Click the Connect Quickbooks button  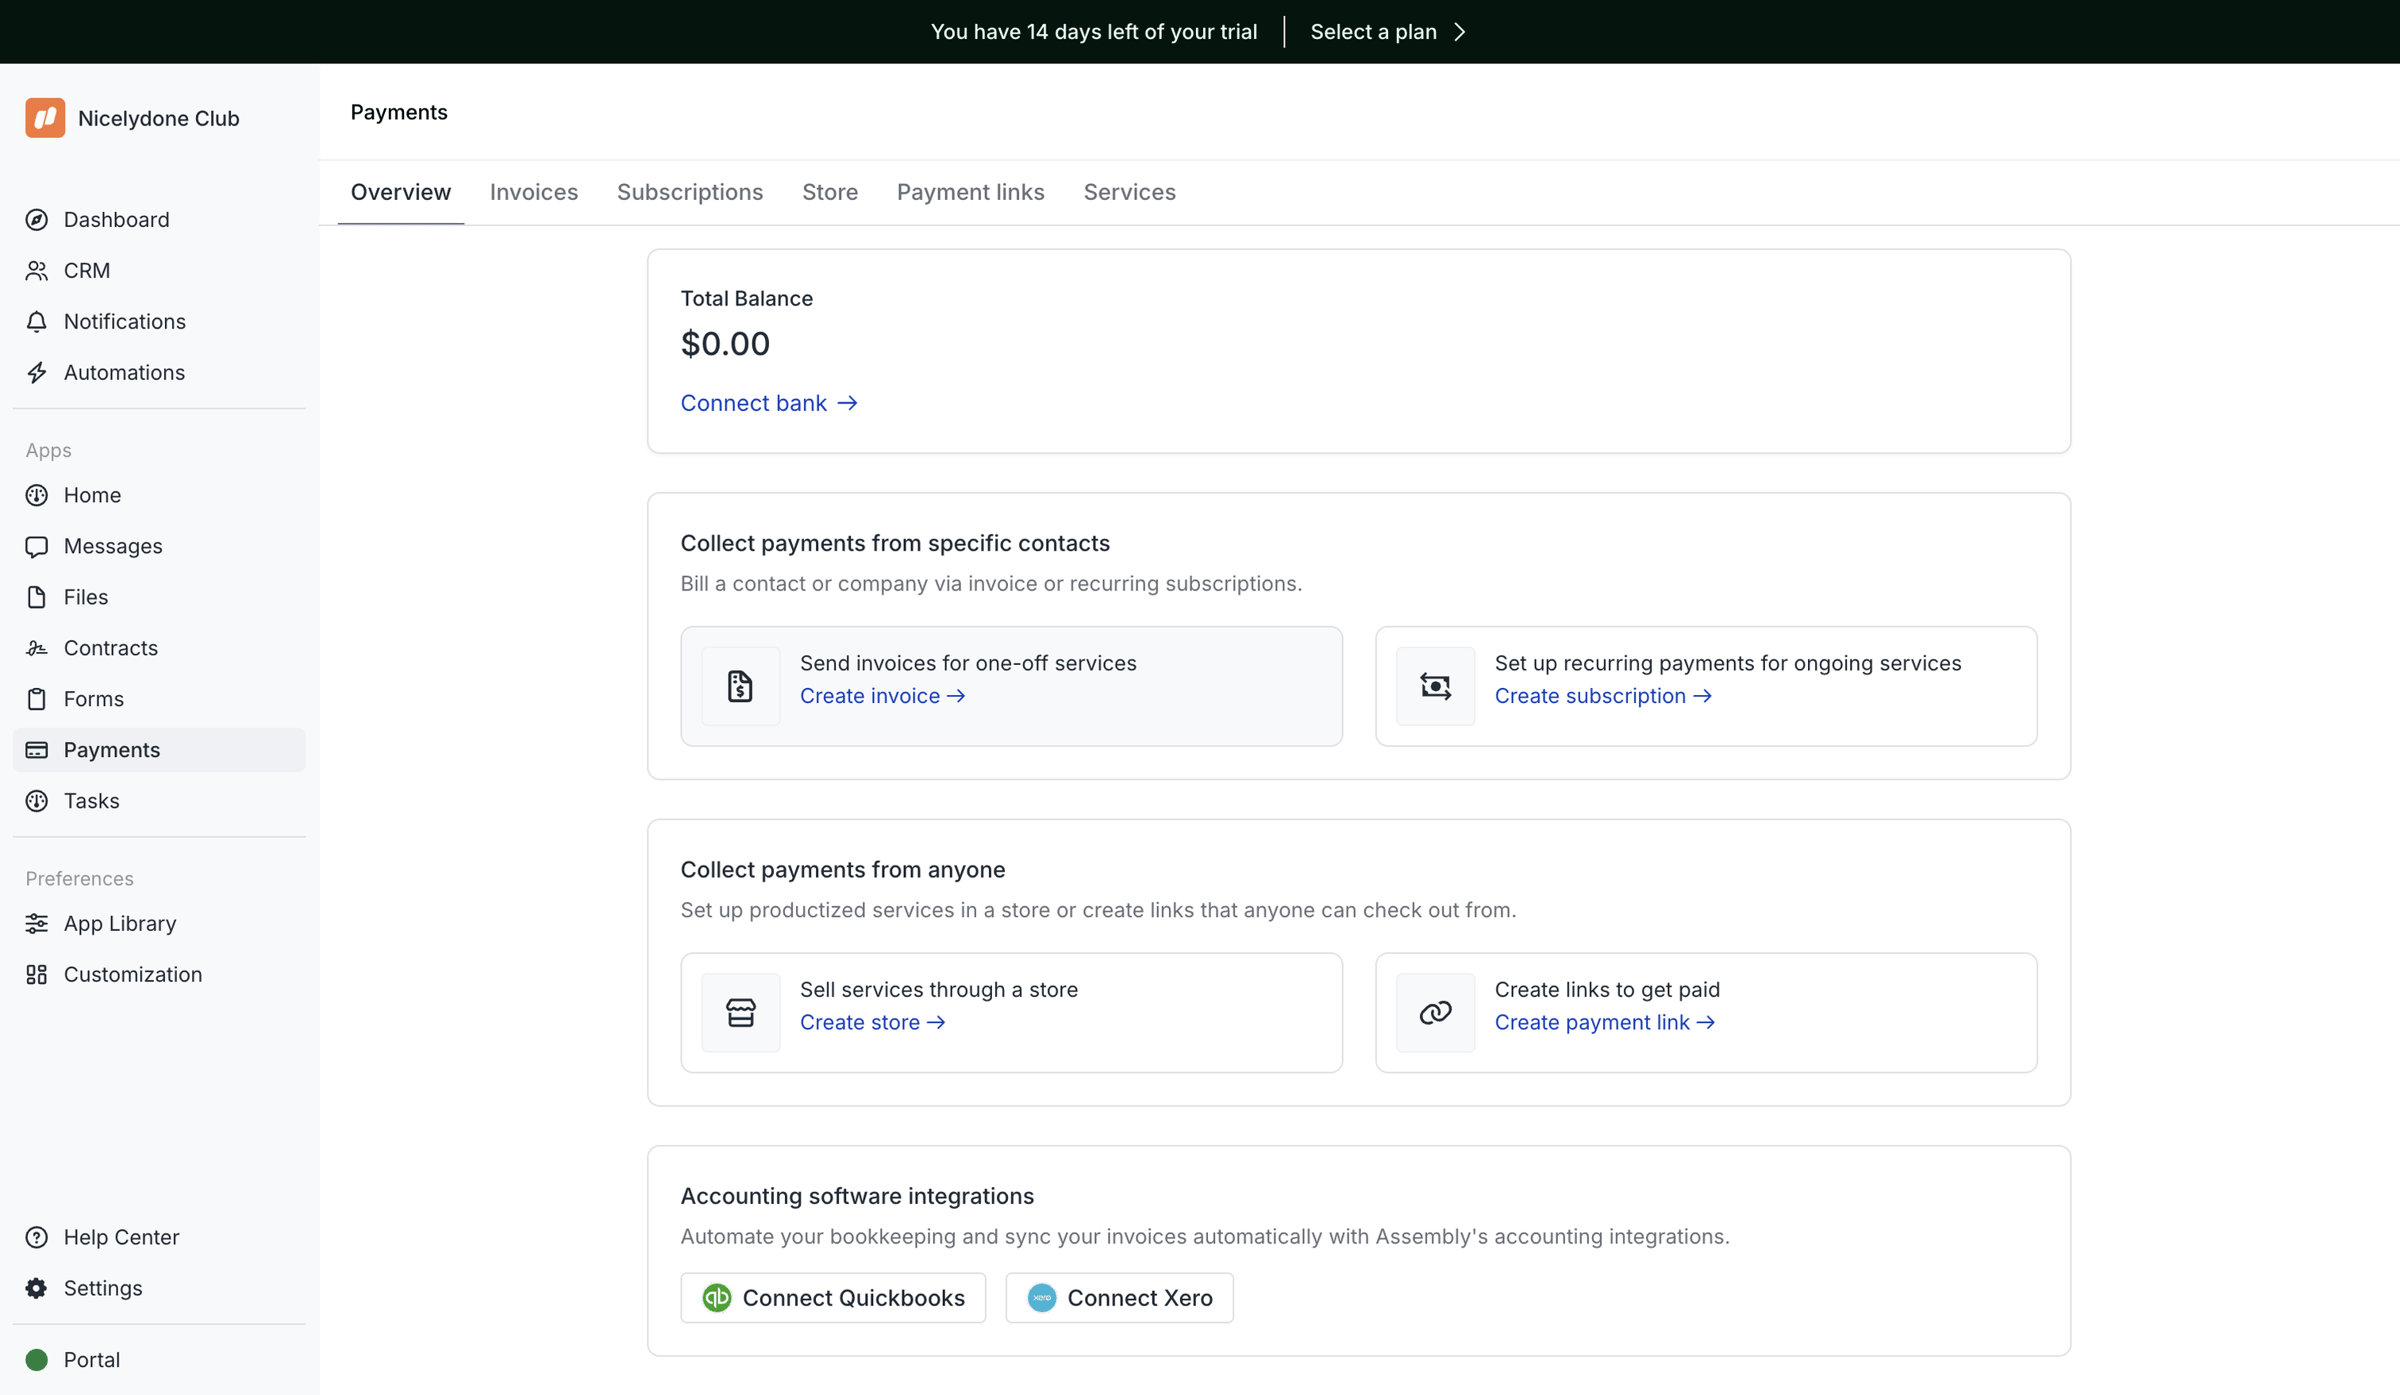tap(833, 1298)
